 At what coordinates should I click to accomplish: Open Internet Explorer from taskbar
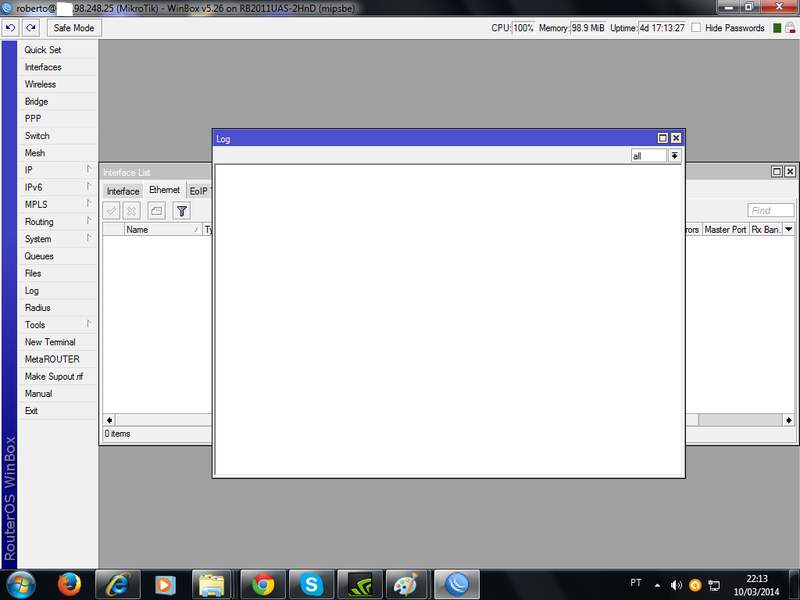(117, 585)
